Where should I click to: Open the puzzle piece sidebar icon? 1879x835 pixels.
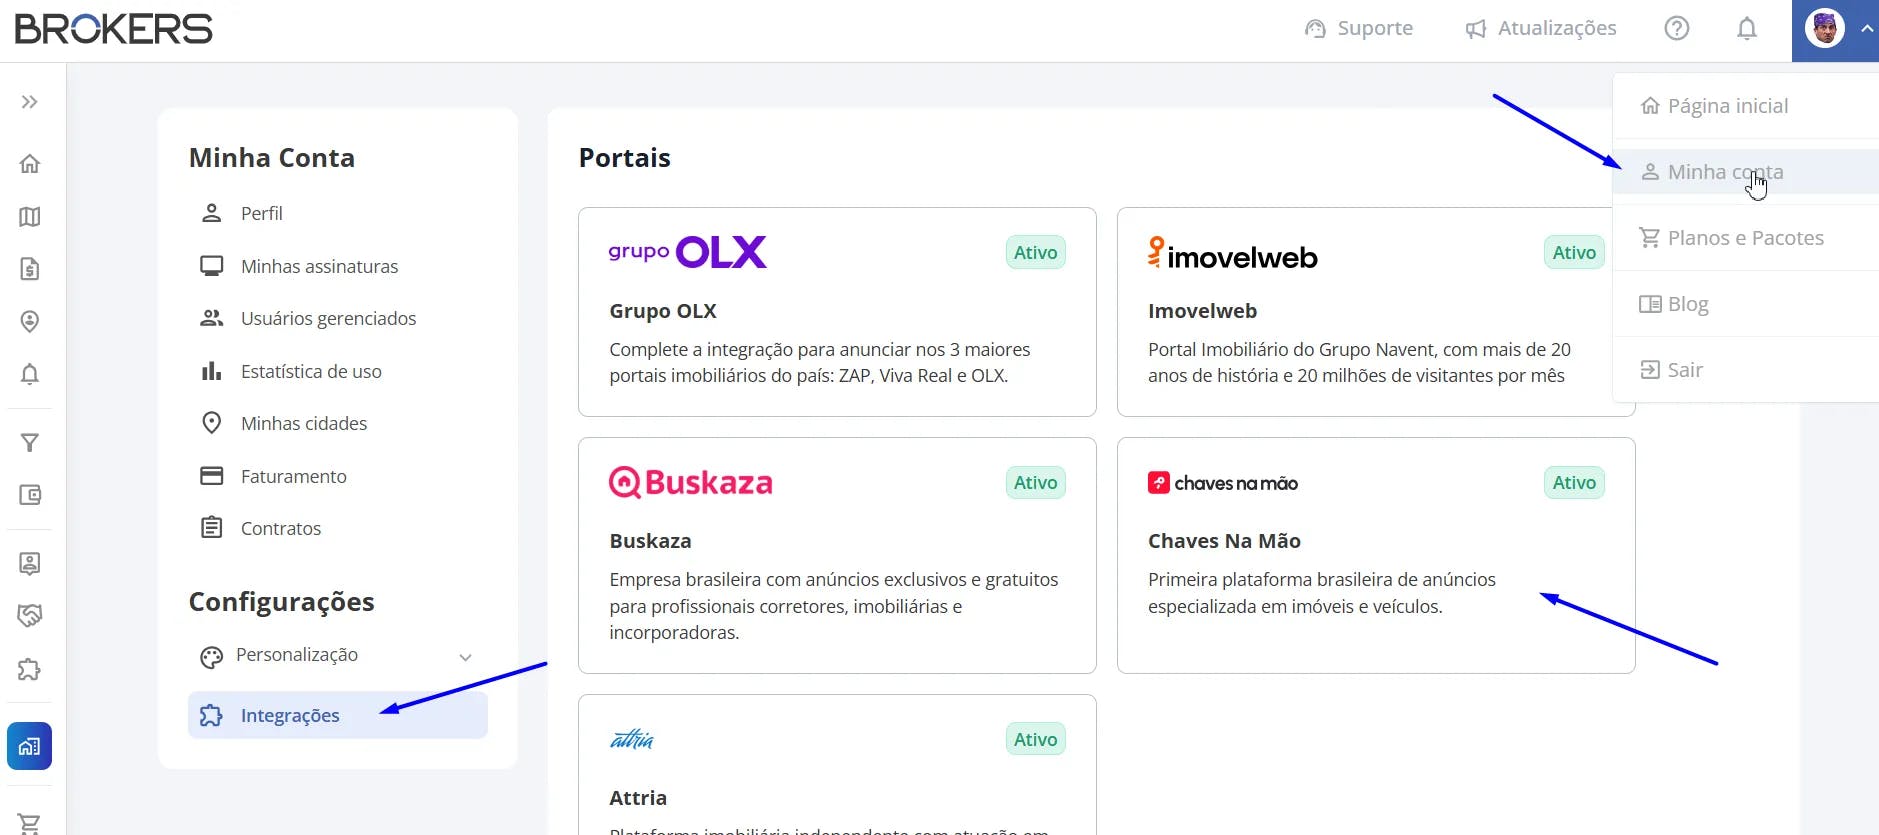pos(30,669)
